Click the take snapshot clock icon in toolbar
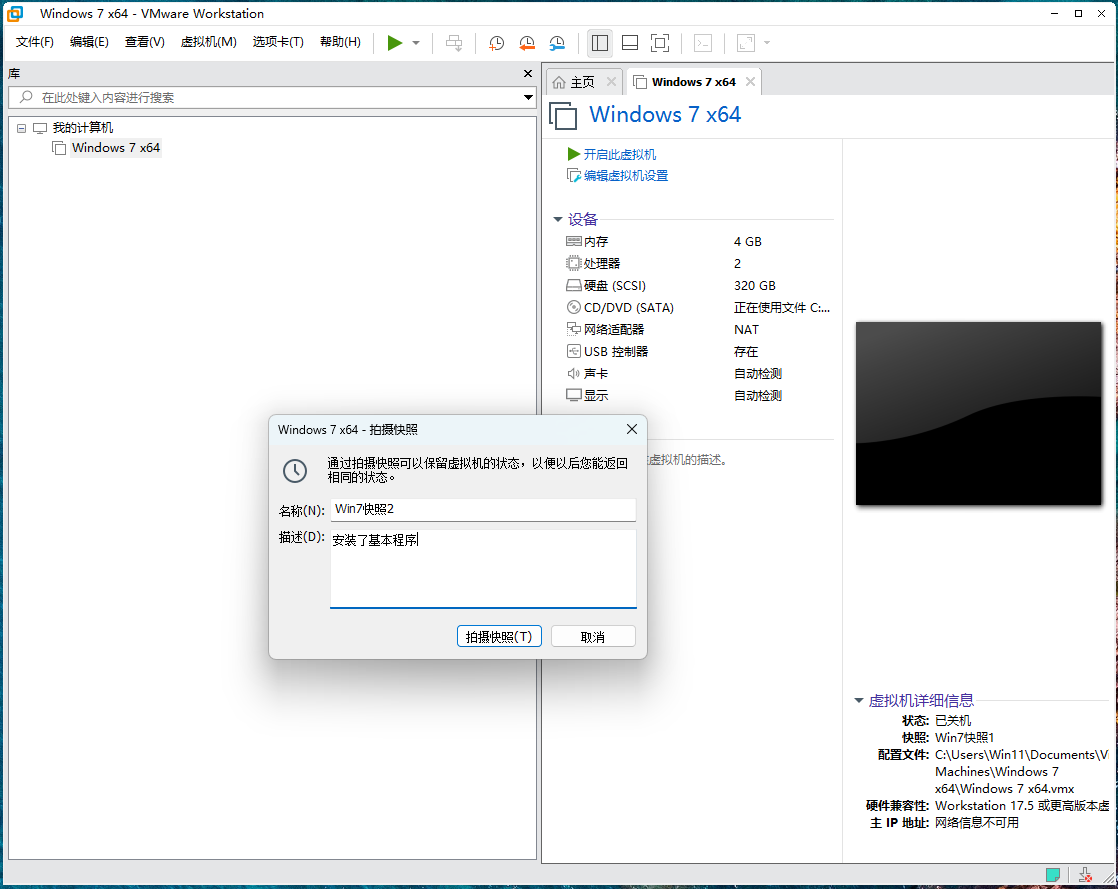Image resolution: width=1118 pixels, height=889 pixels. click(496, 43)
